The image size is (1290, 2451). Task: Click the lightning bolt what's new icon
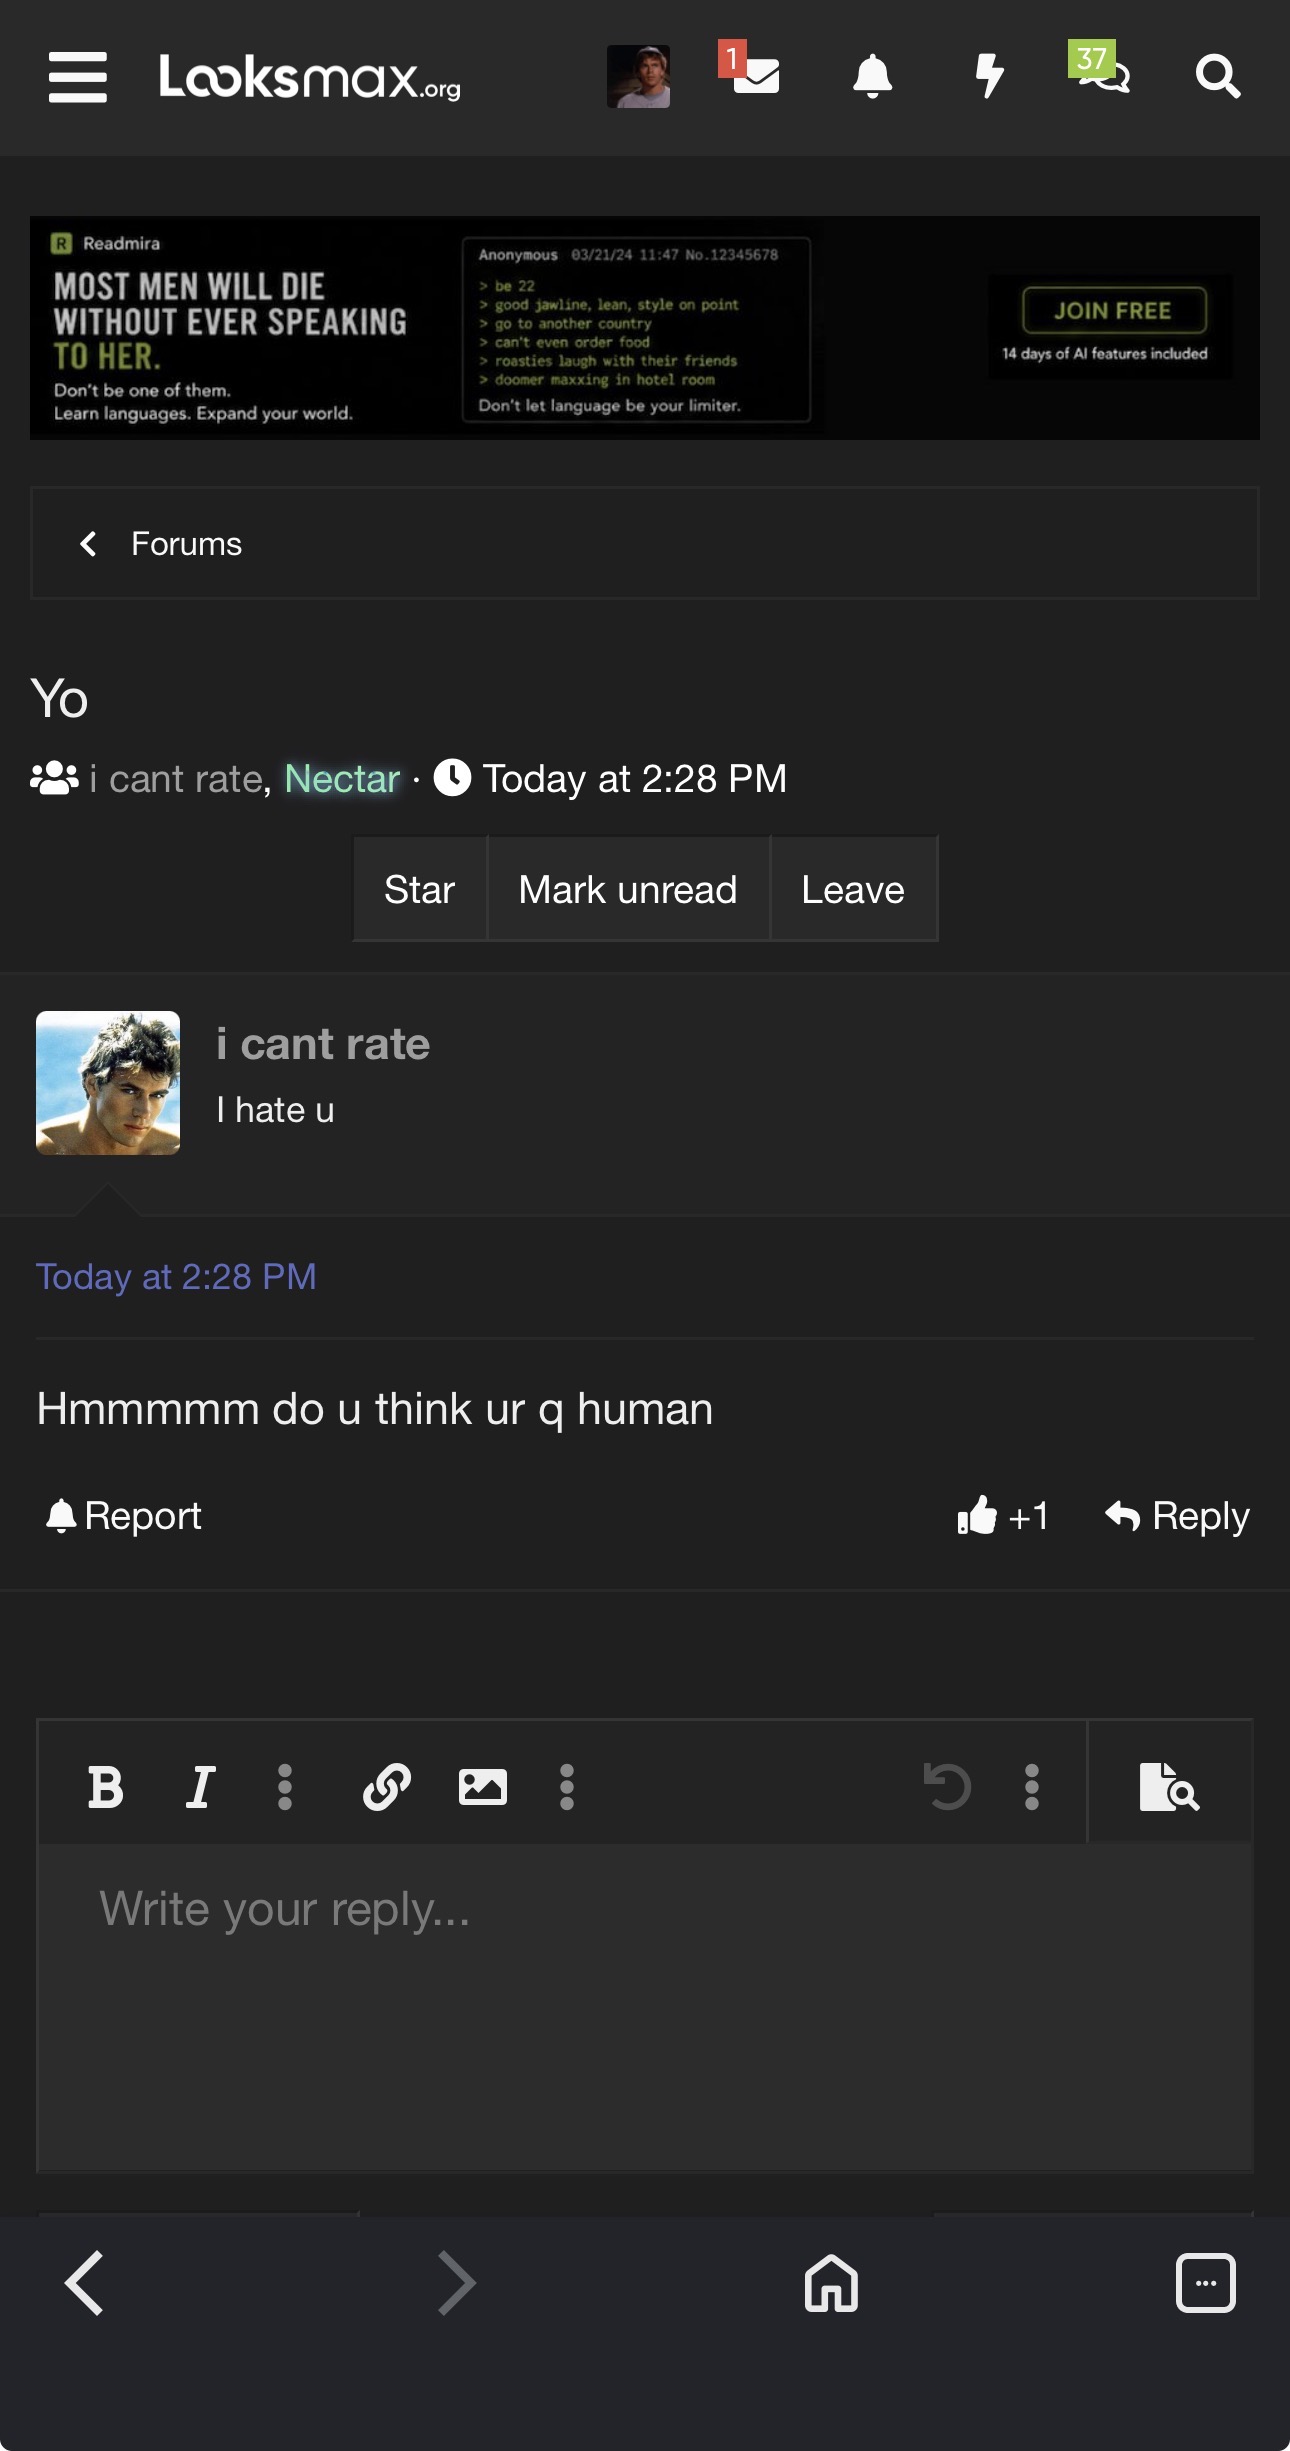[989, 76]
